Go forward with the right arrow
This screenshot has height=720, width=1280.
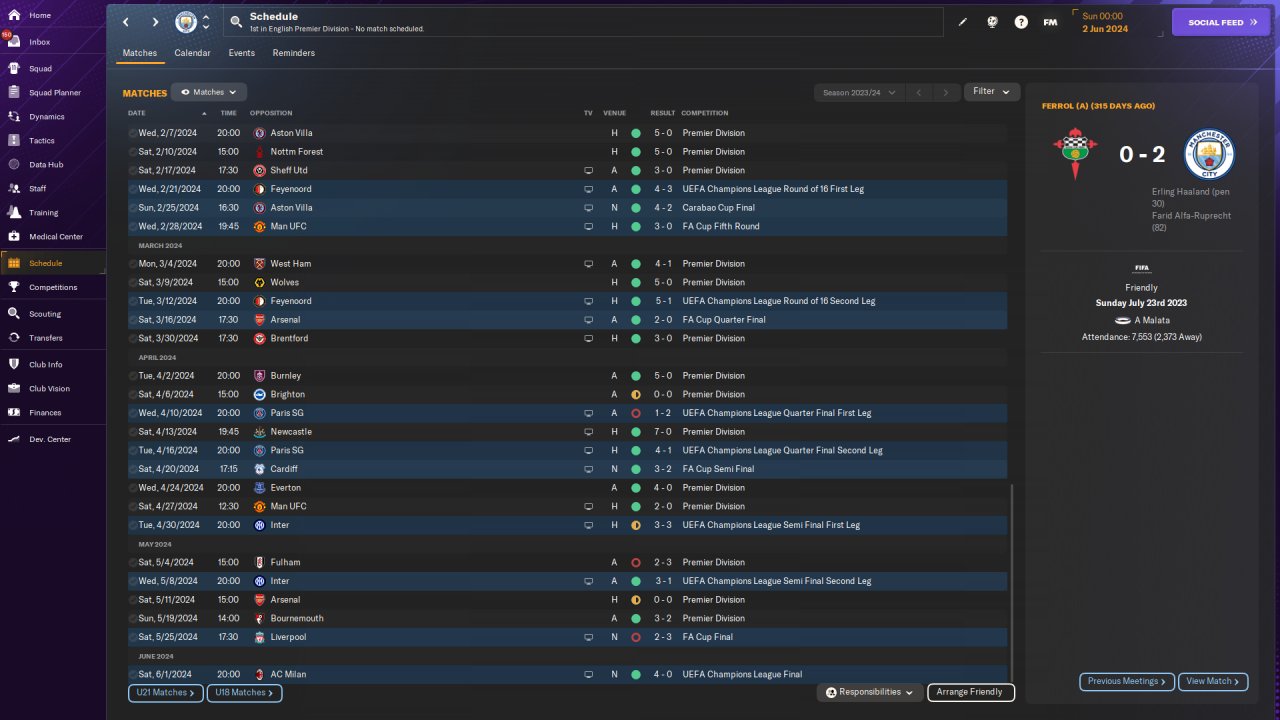click(155, 22)
